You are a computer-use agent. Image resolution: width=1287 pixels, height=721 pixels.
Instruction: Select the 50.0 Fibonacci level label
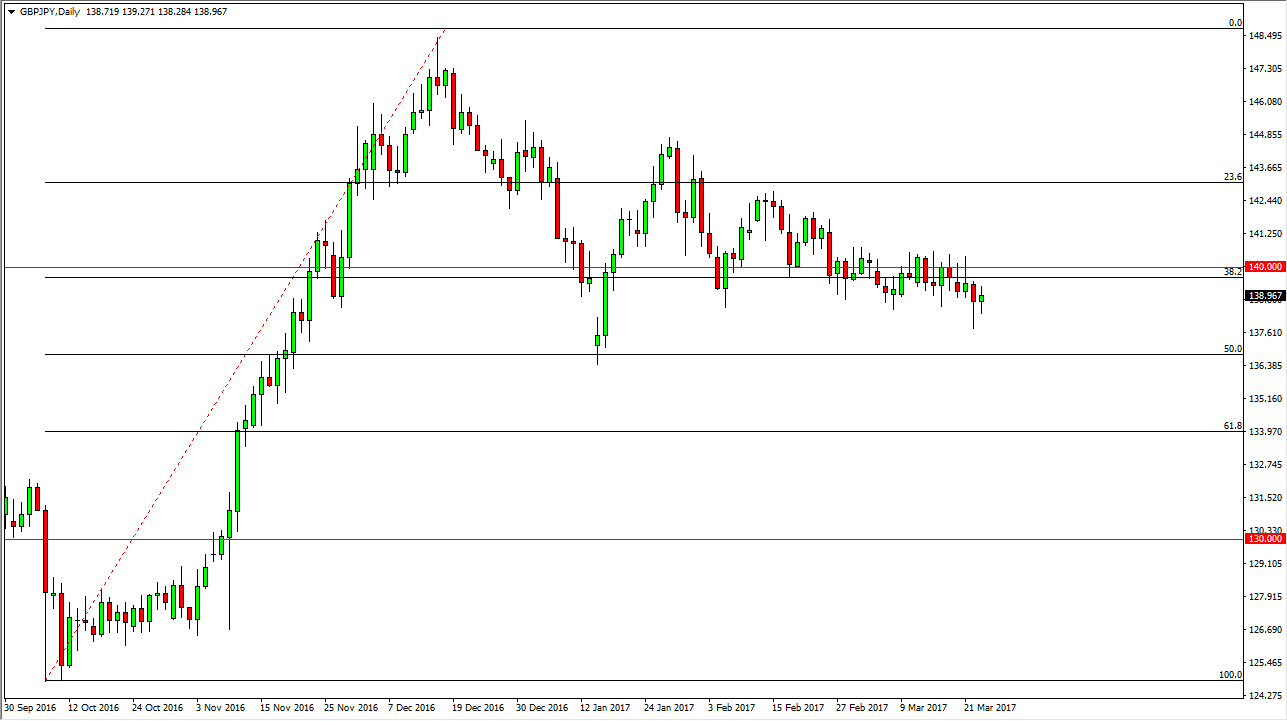tap(1232, 348)
